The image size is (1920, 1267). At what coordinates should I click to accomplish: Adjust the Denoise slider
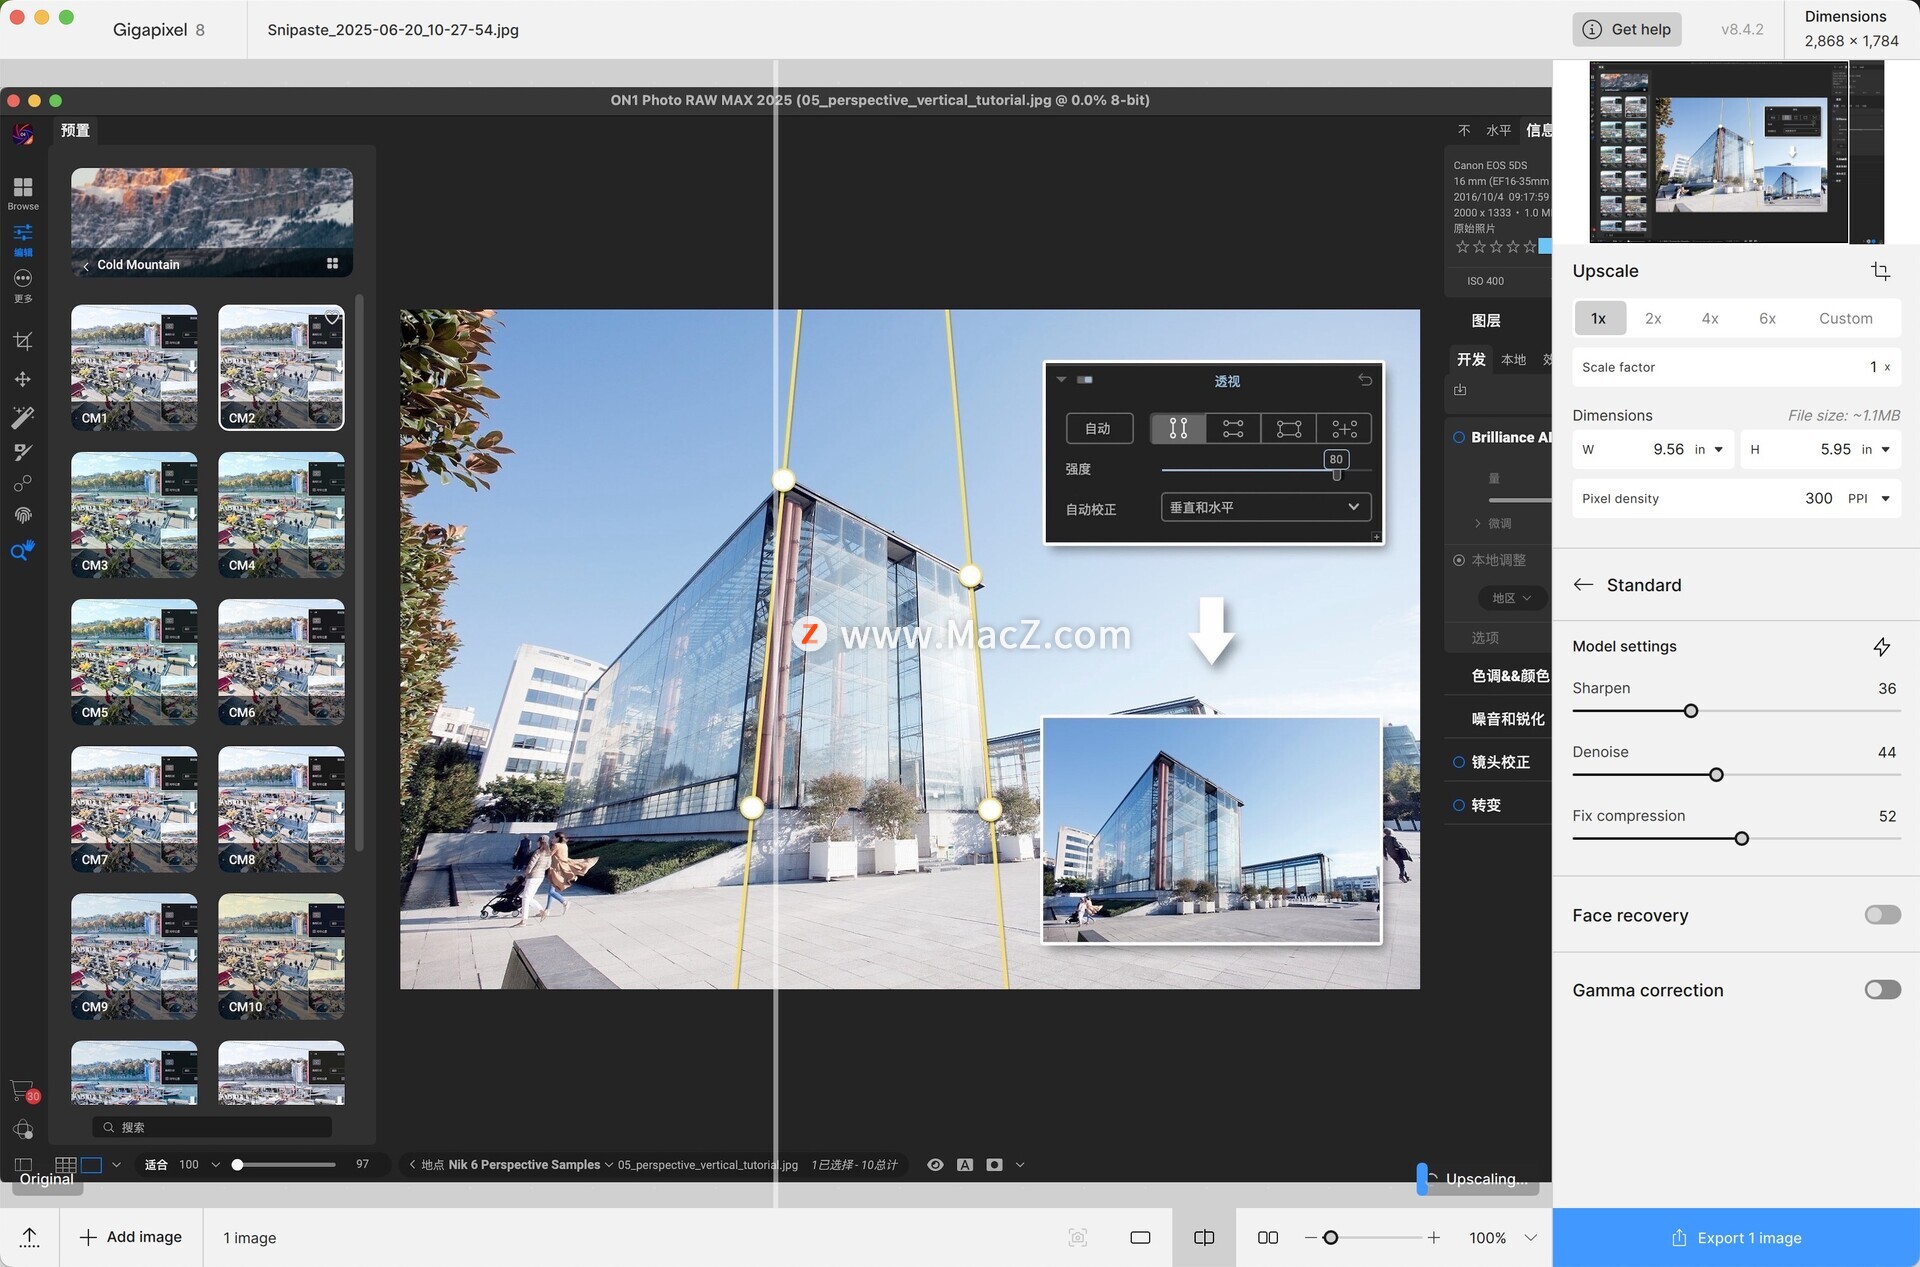(x=1716, y=775)
